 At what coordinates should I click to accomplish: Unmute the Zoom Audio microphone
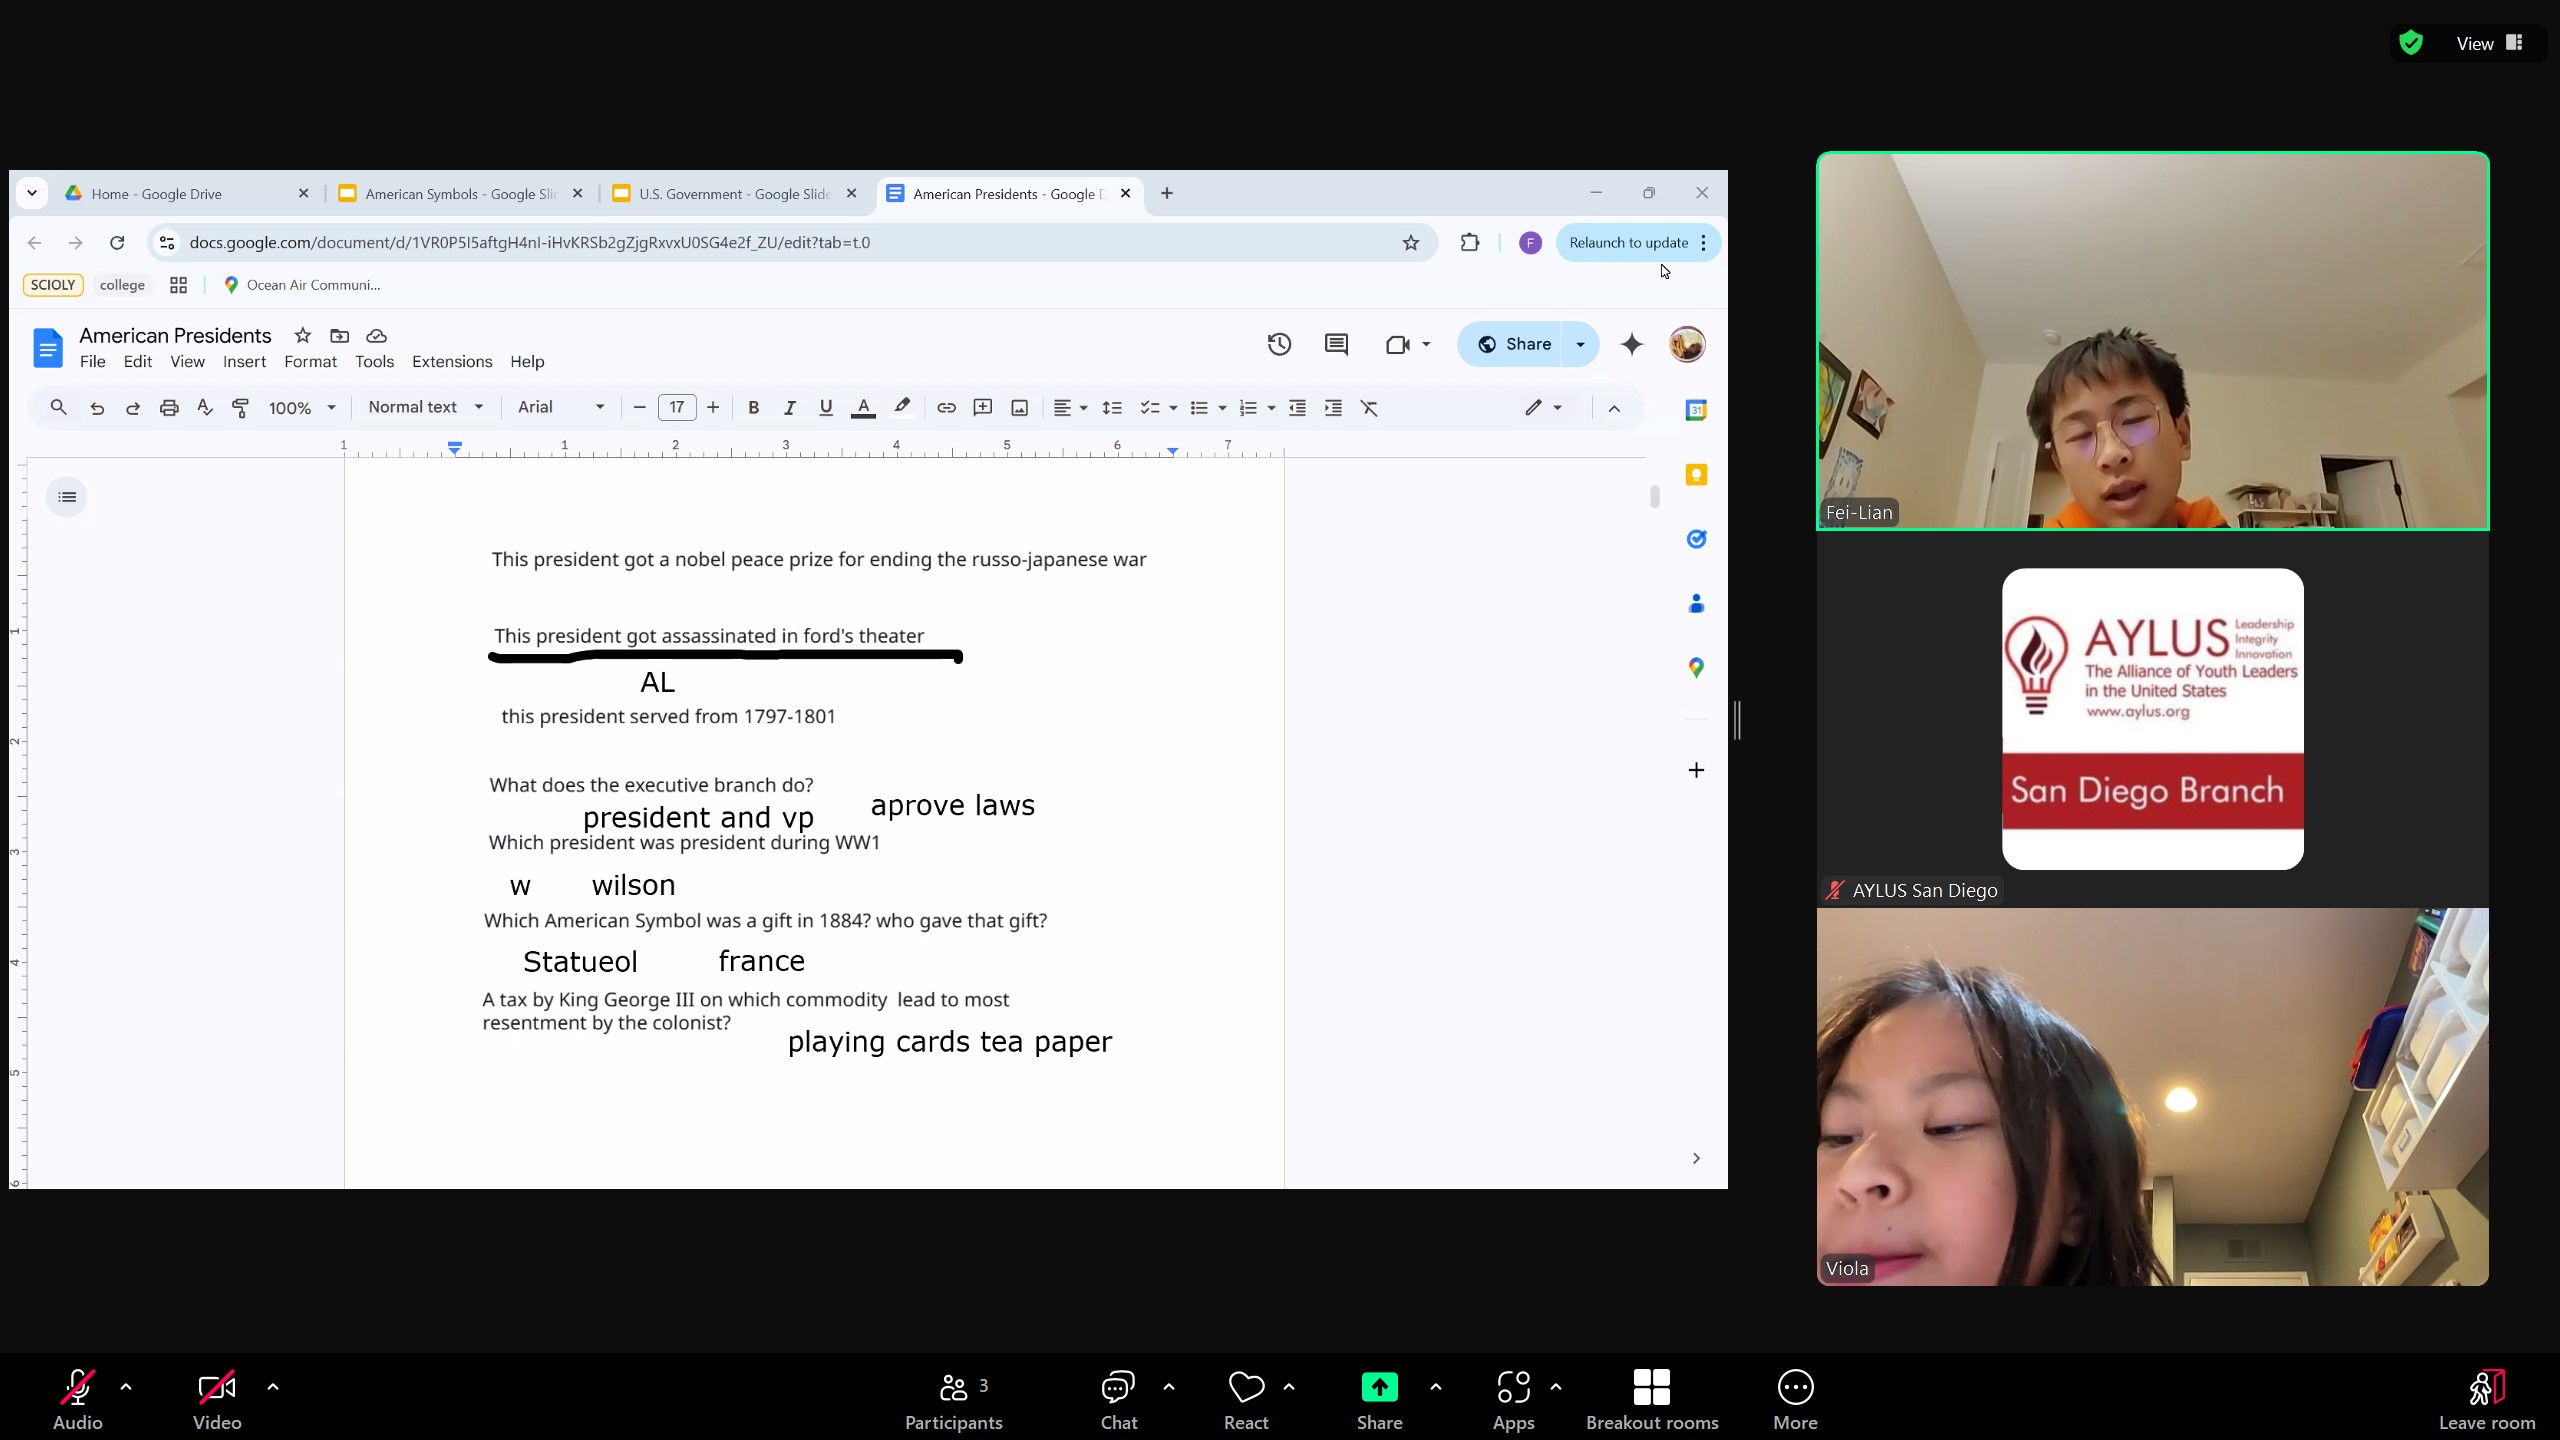pos(77,1399)
